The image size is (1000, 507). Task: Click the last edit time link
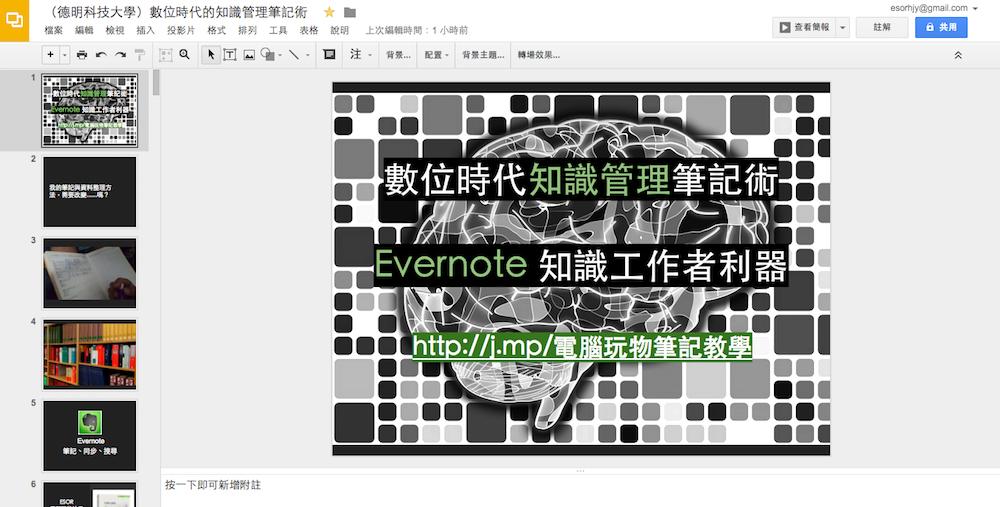coord(416,30)
